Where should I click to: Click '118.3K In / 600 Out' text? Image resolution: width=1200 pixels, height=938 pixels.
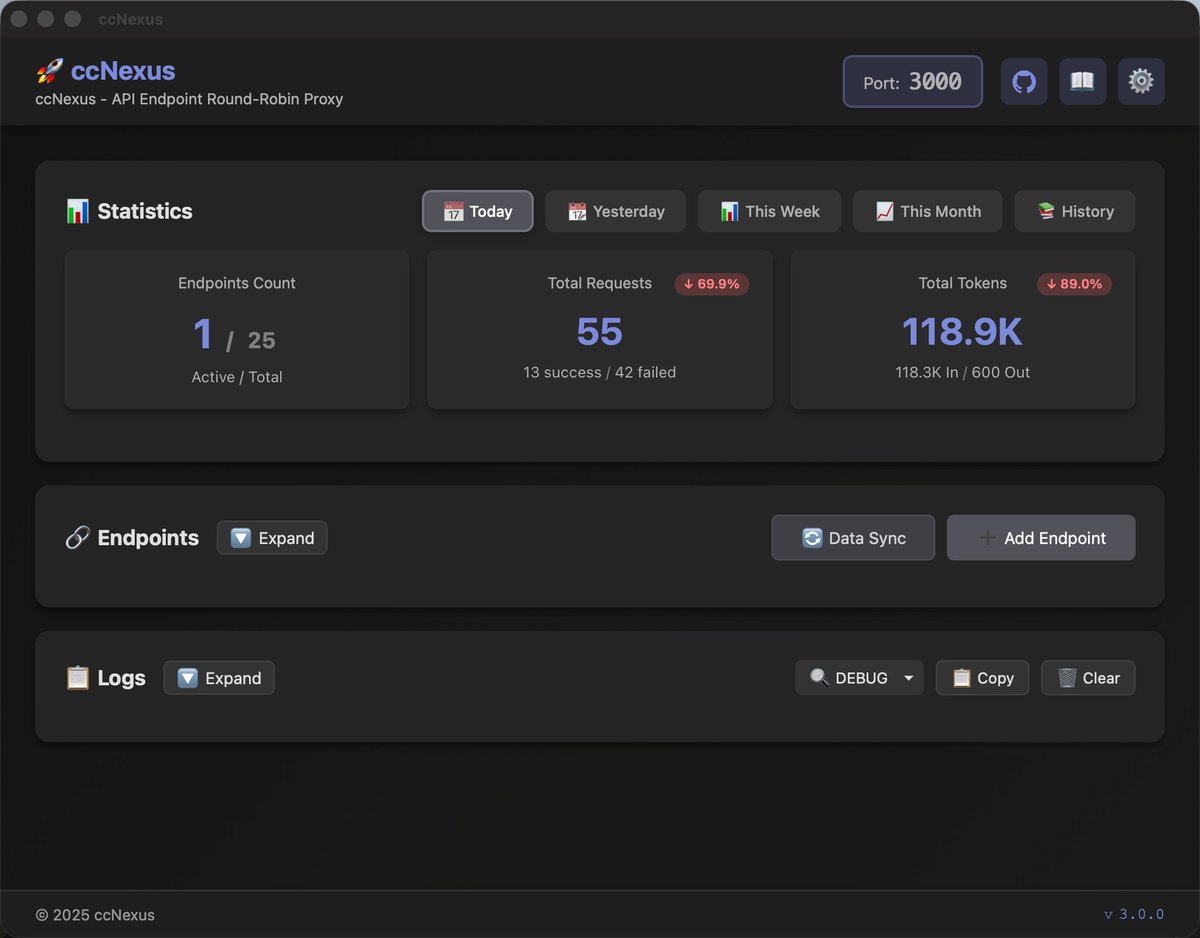(x=963, y=372)
